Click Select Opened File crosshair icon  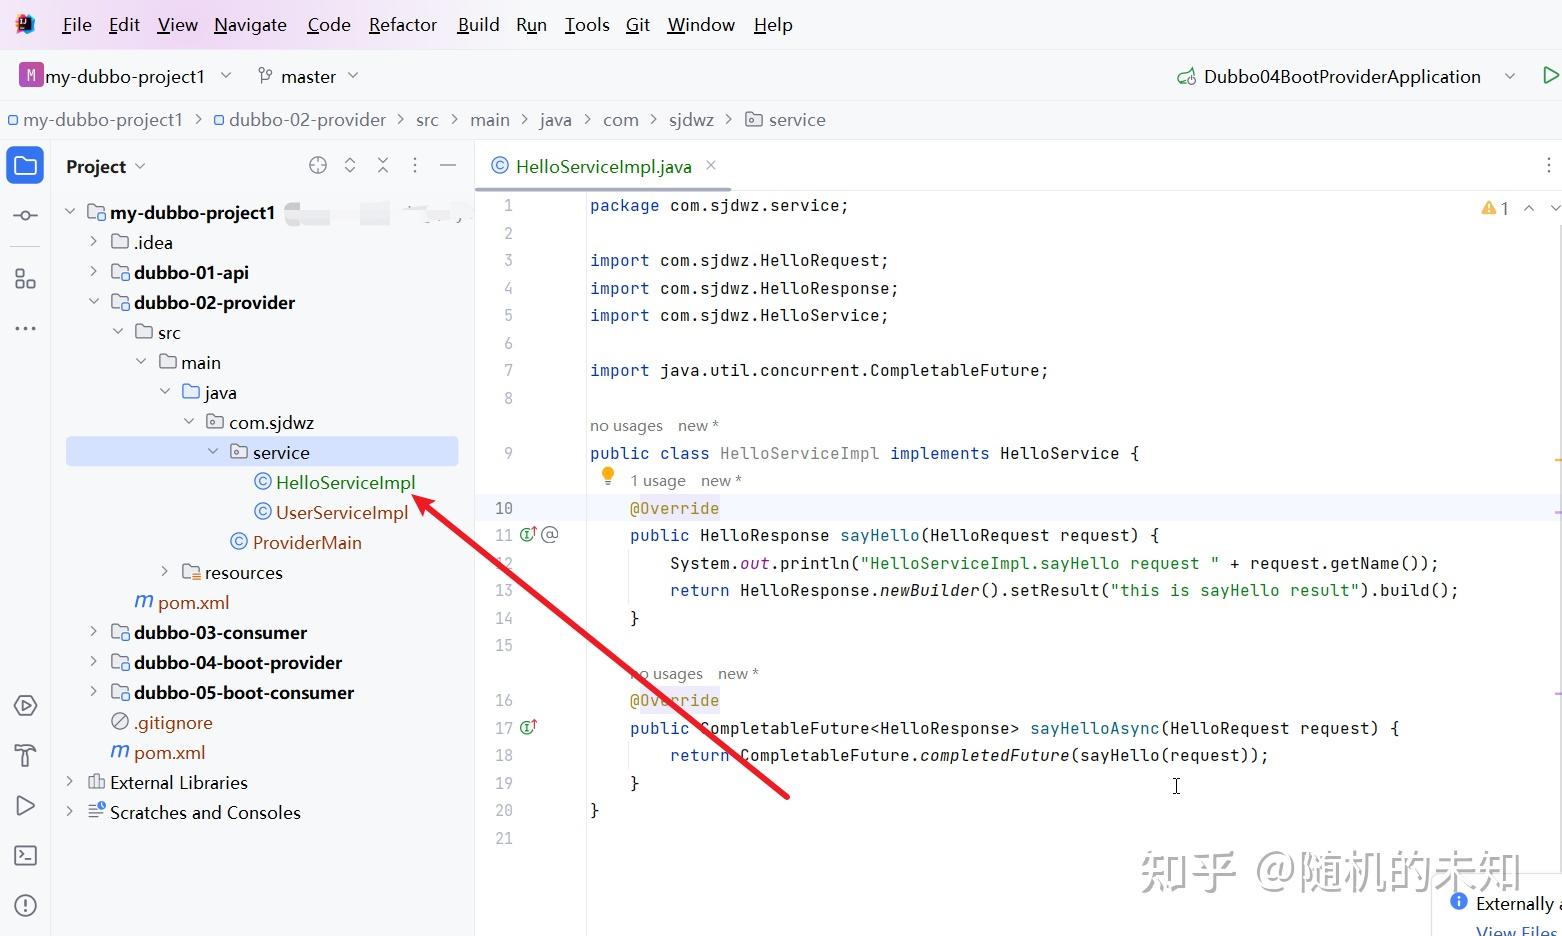(318, 165)
